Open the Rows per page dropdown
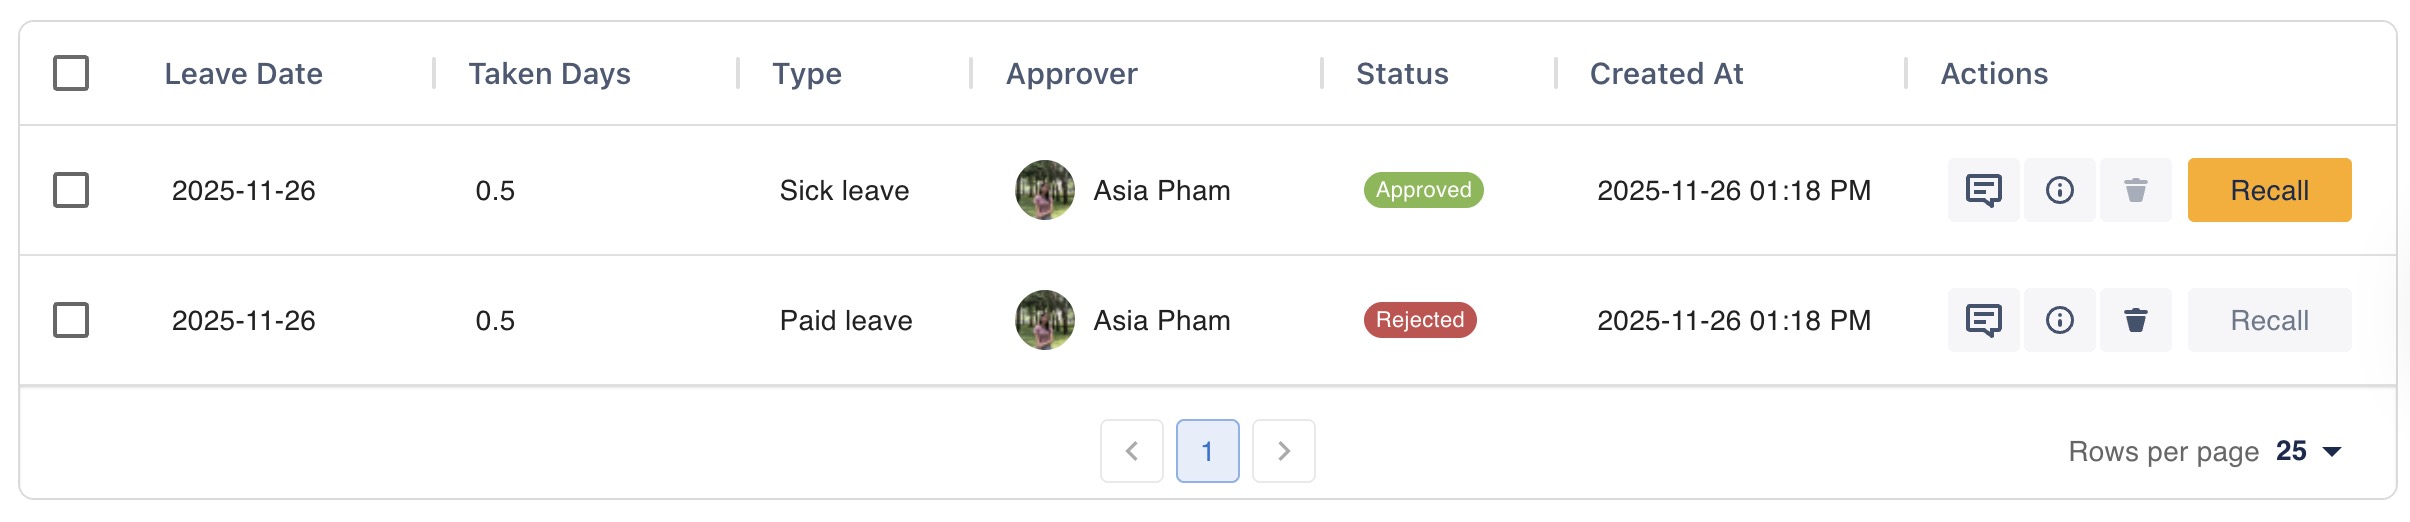 pyautogui.click(x=2308, y=451)
